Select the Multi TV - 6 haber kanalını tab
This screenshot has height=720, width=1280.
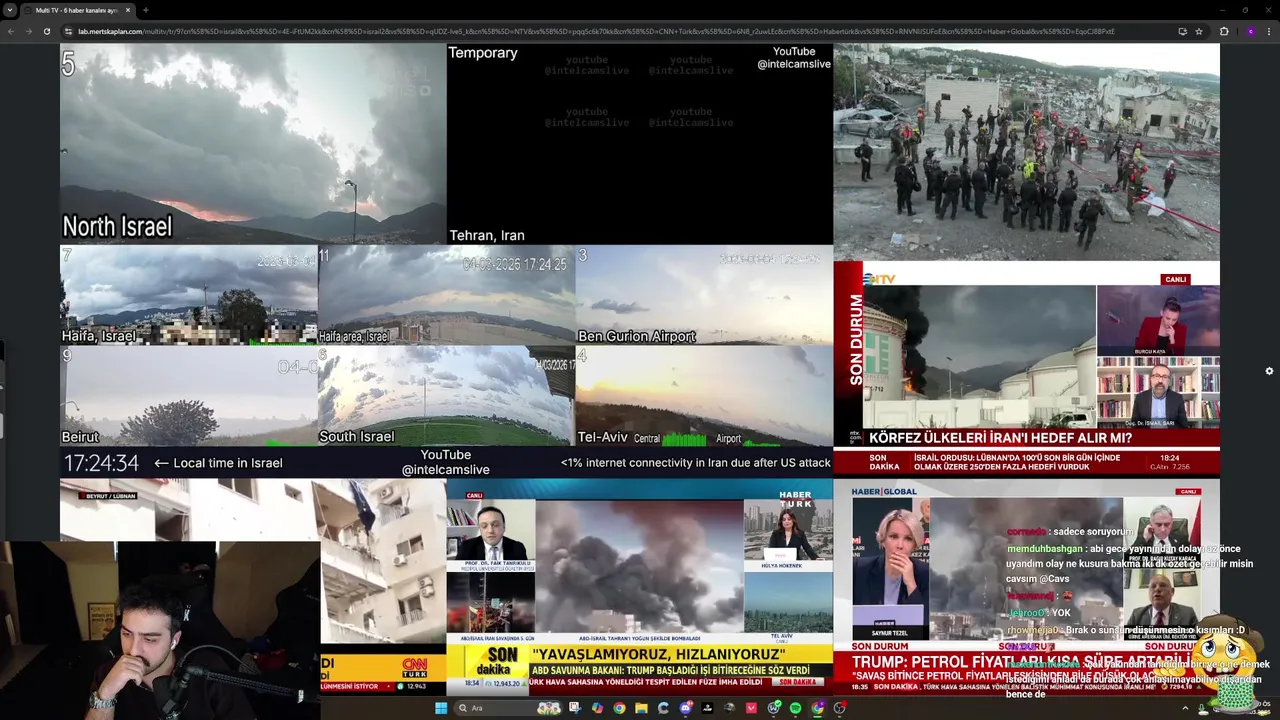coord(77,10)
